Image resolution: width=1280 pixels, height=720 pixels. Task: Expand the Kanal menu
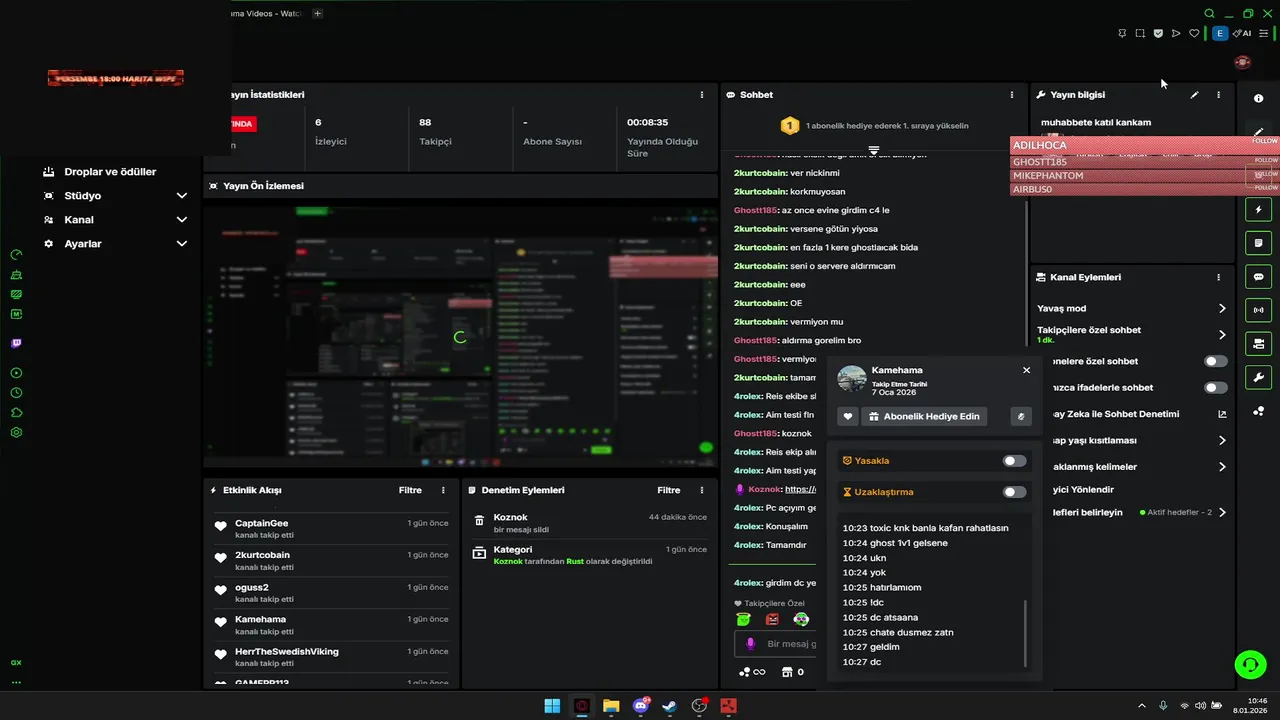coord(182,220)
